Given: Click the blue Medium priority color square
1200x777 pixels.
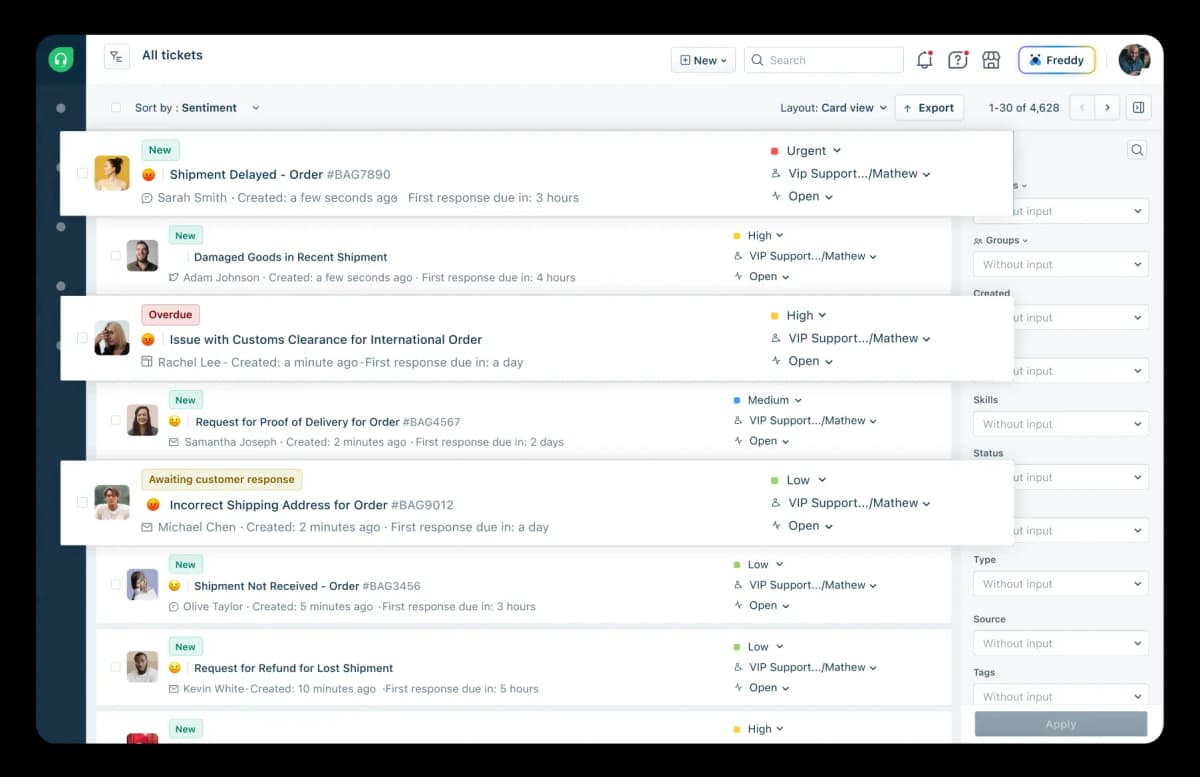Looking at the screenshot, I should (737, 400).
